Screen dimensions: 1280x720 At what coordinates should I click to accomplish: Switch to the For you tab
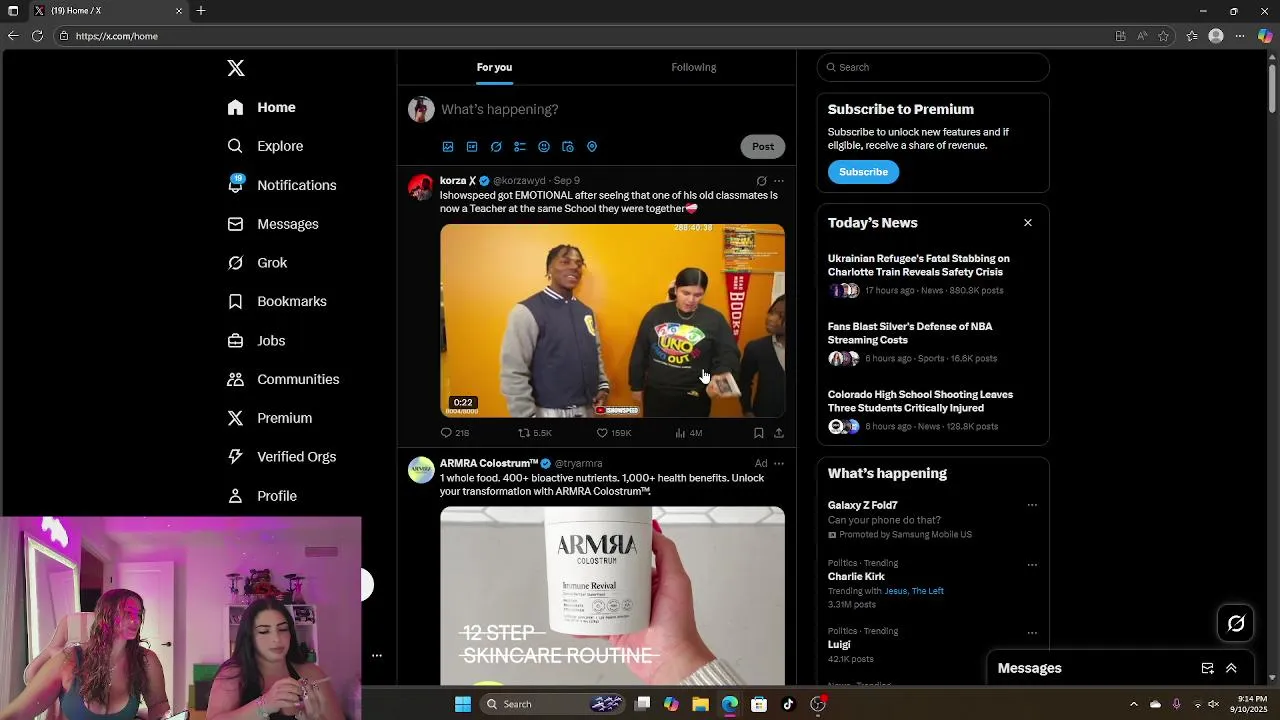click(494, 67)
